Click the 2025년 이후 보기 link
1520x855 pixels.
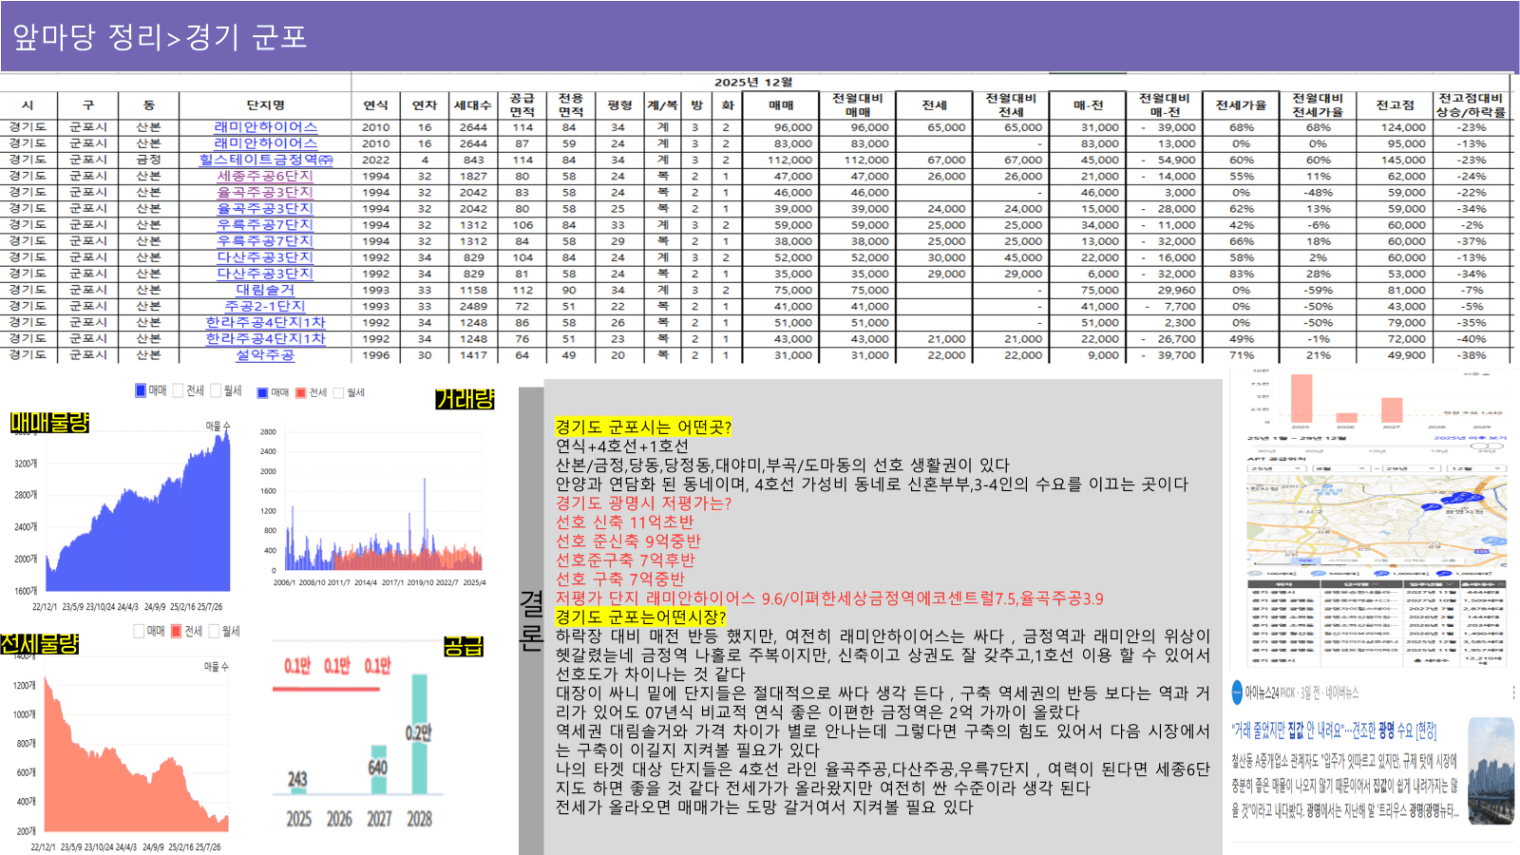click(x=1469, y=438)
